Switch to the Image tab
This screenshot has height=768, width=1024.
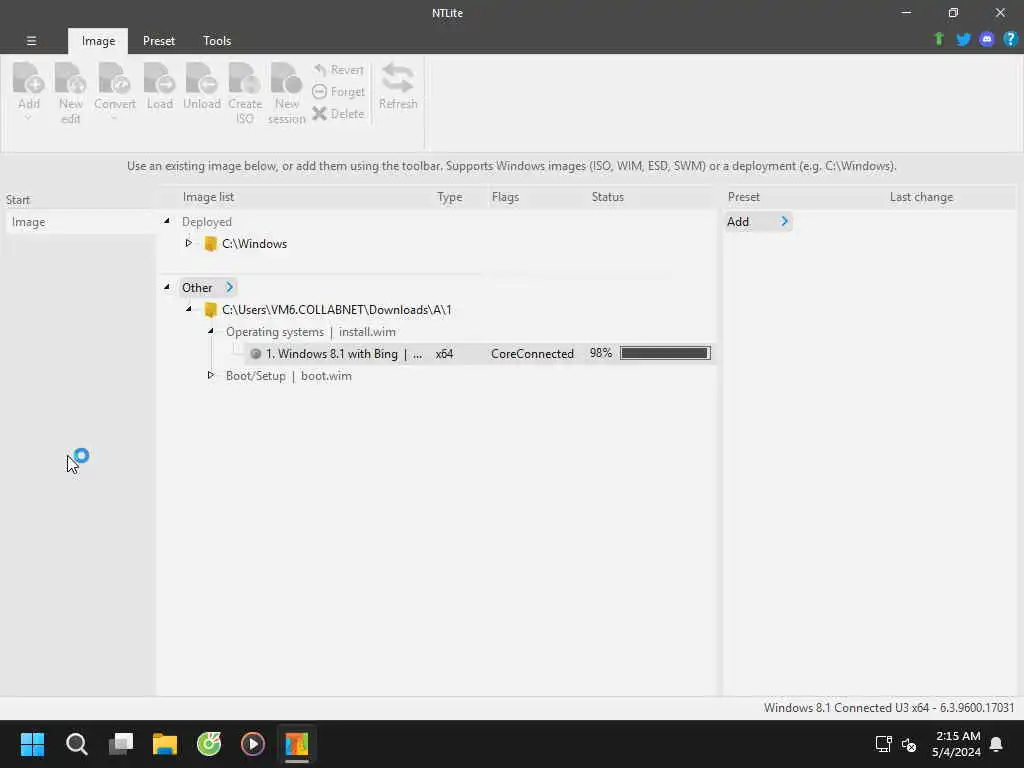pos(98,40)
